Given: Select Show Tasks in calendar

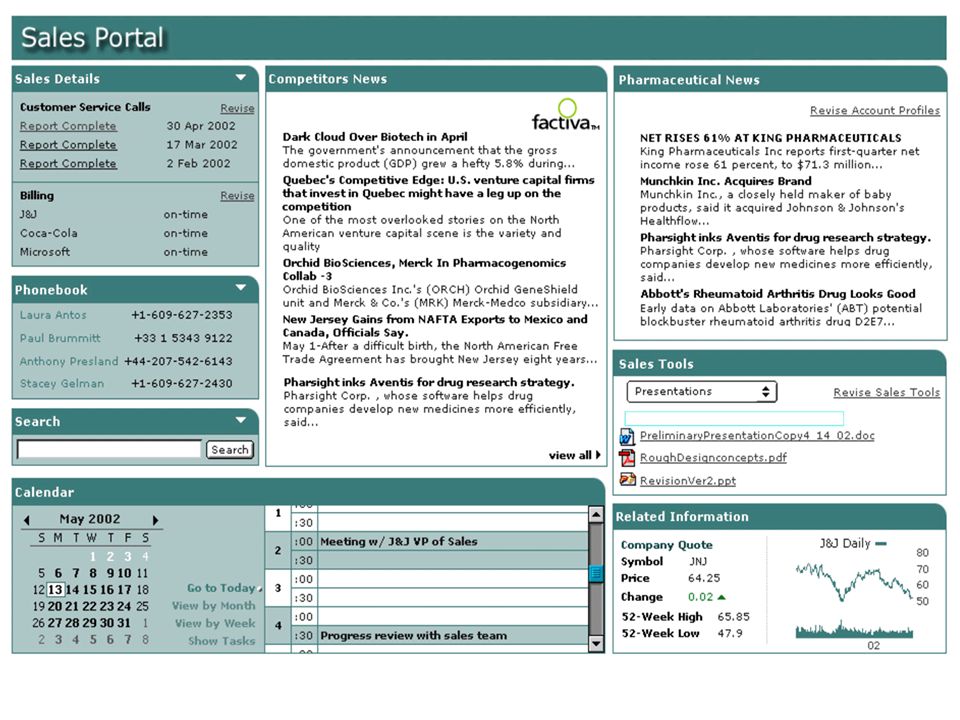Looking at the screenshot, I should click(222, 641).
